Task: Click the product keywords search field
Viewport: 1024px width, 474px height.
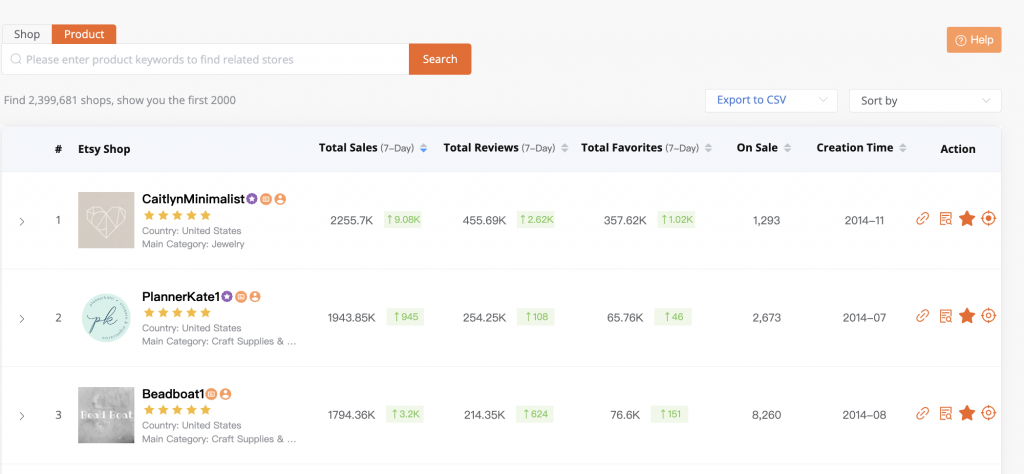Action: (x=210, y=59)
